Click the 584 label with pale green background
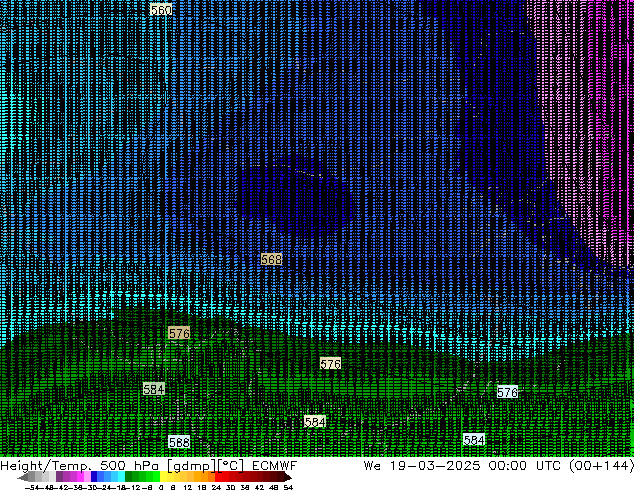 [154, 389]
